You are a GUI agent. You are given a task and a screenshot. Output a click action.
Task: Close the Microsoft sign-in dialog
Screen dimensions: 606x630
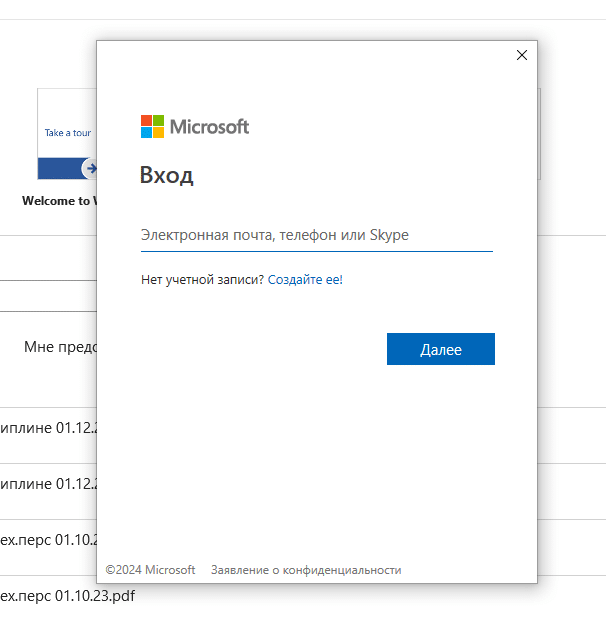521,55
